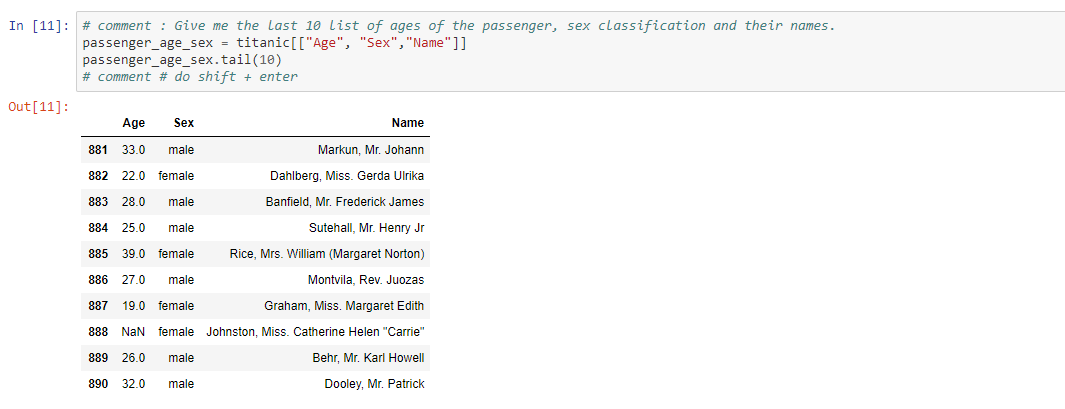
Task: Click row index 881
Action: click(x=98, y=150)
